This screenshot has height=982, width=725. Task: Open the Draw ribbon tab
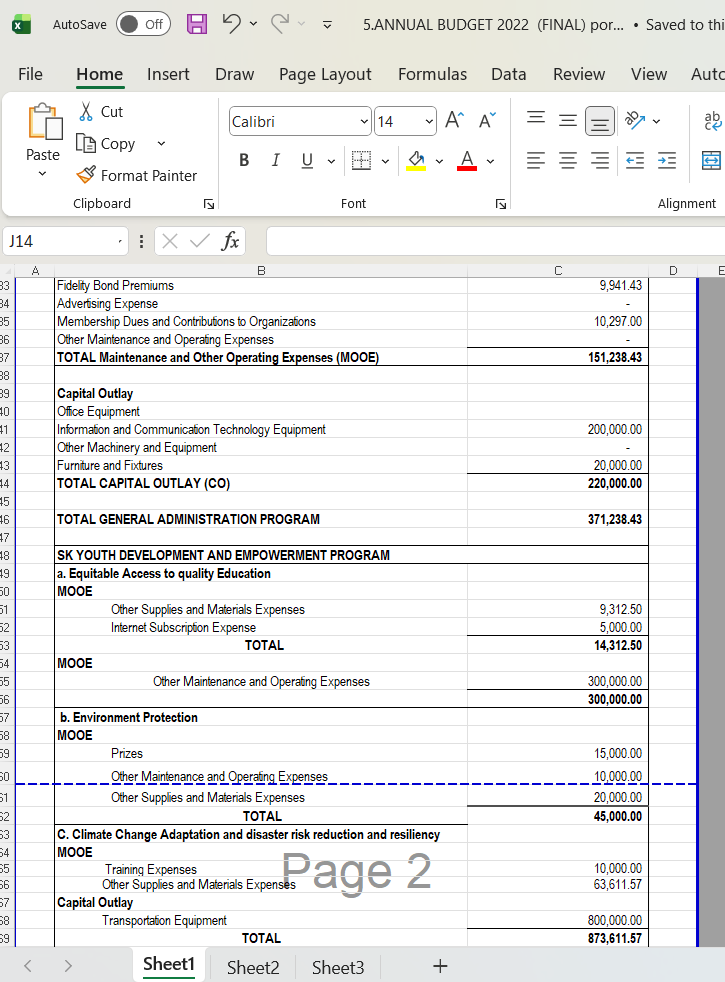tap(234, 75)
